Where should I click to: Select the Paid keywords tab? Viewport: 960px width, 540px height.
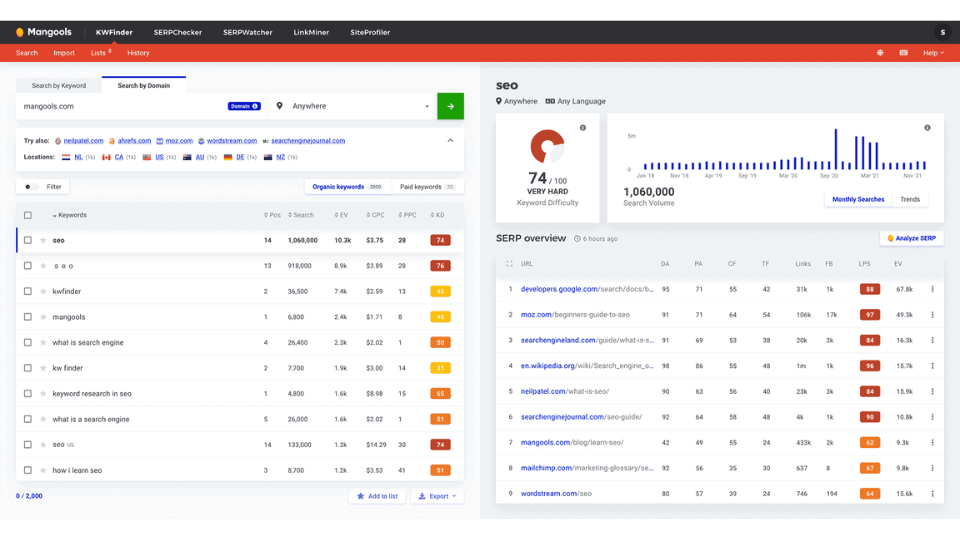tap(427, 187)
